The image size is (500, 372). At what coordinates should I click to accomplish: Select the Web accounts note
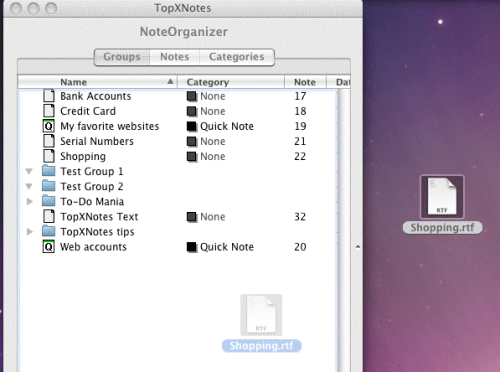(93, 247)
